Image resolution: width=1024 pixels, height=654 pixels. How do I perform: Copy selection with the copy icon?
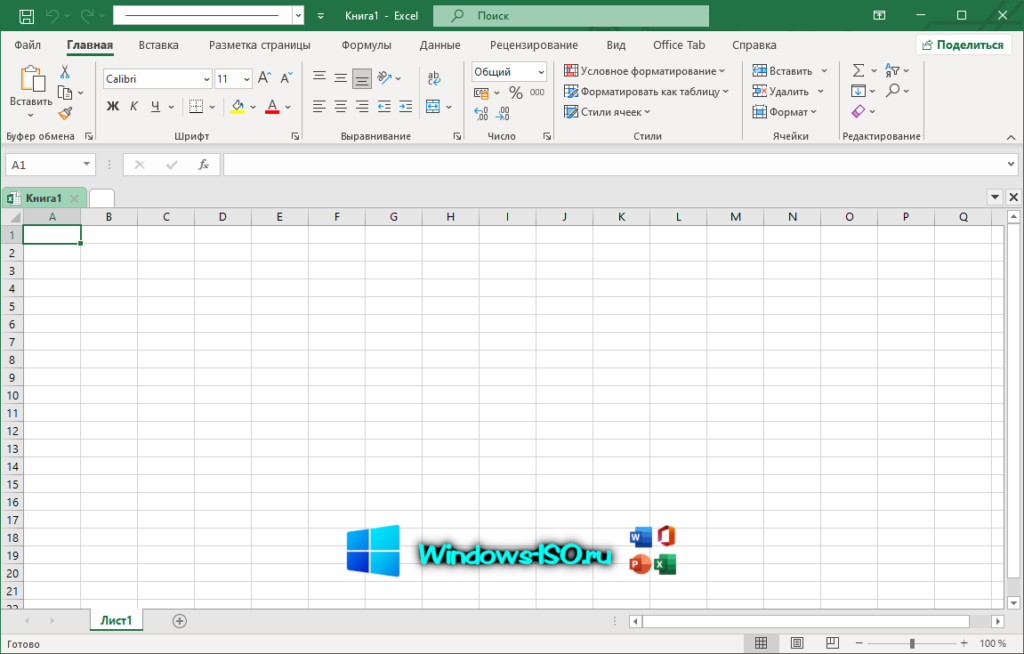(65, 93)
